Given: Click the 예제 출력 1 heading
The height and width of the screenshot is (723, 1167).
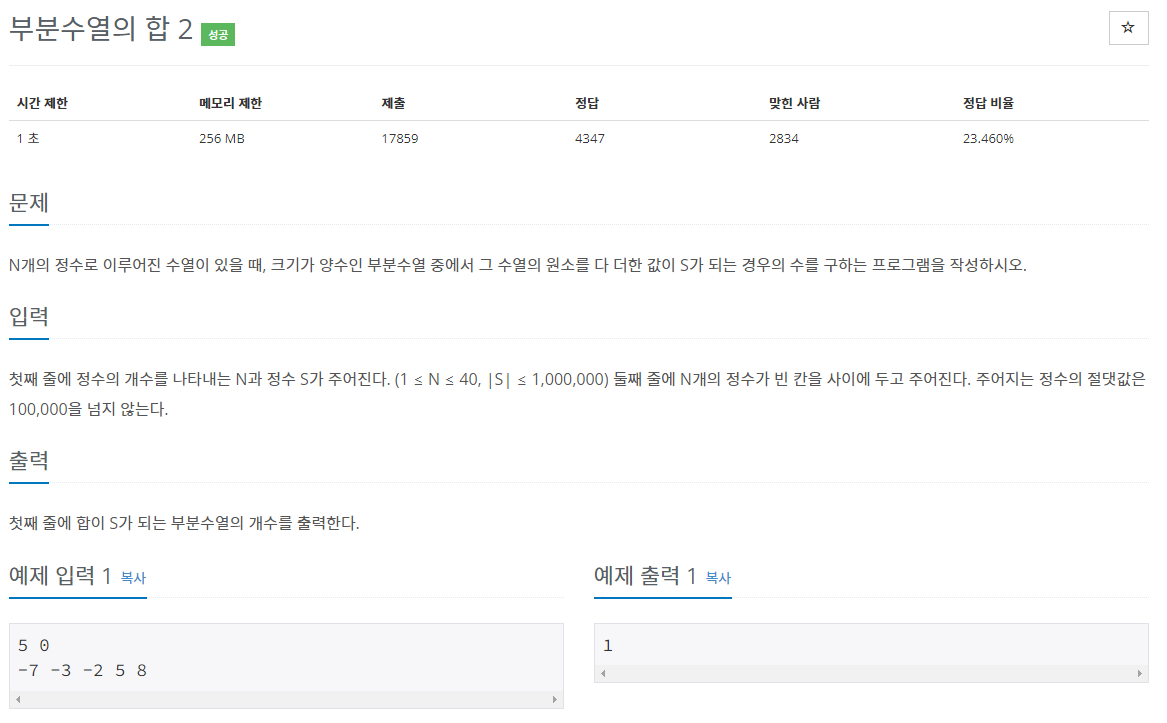Looking at the screenshot, I should tap(645, 576).
